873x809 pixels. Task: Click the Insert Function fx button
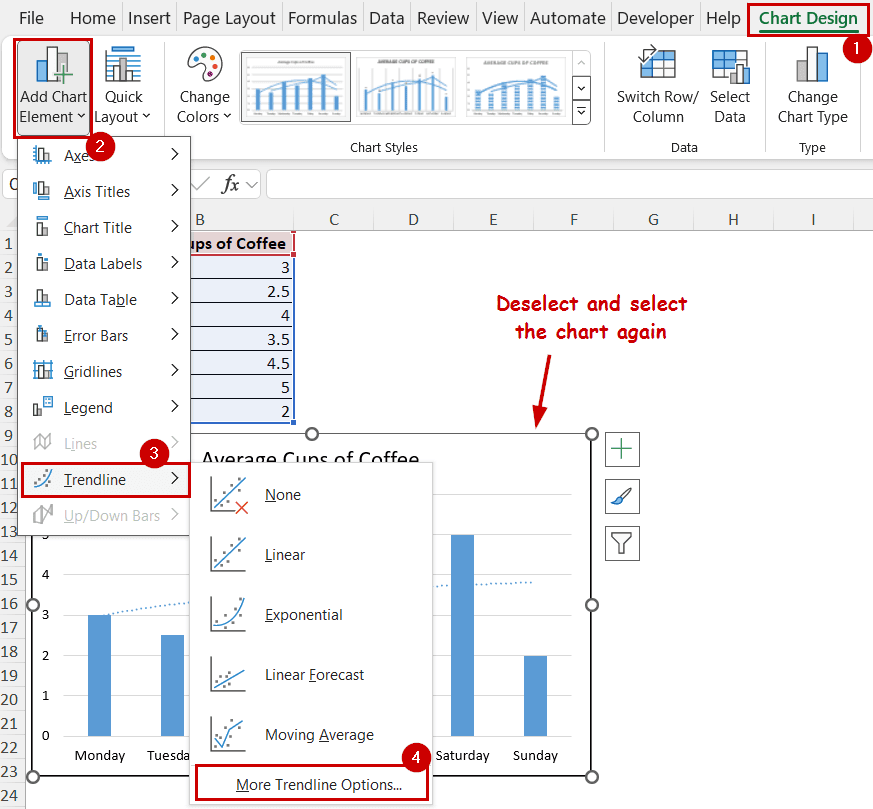230,184
